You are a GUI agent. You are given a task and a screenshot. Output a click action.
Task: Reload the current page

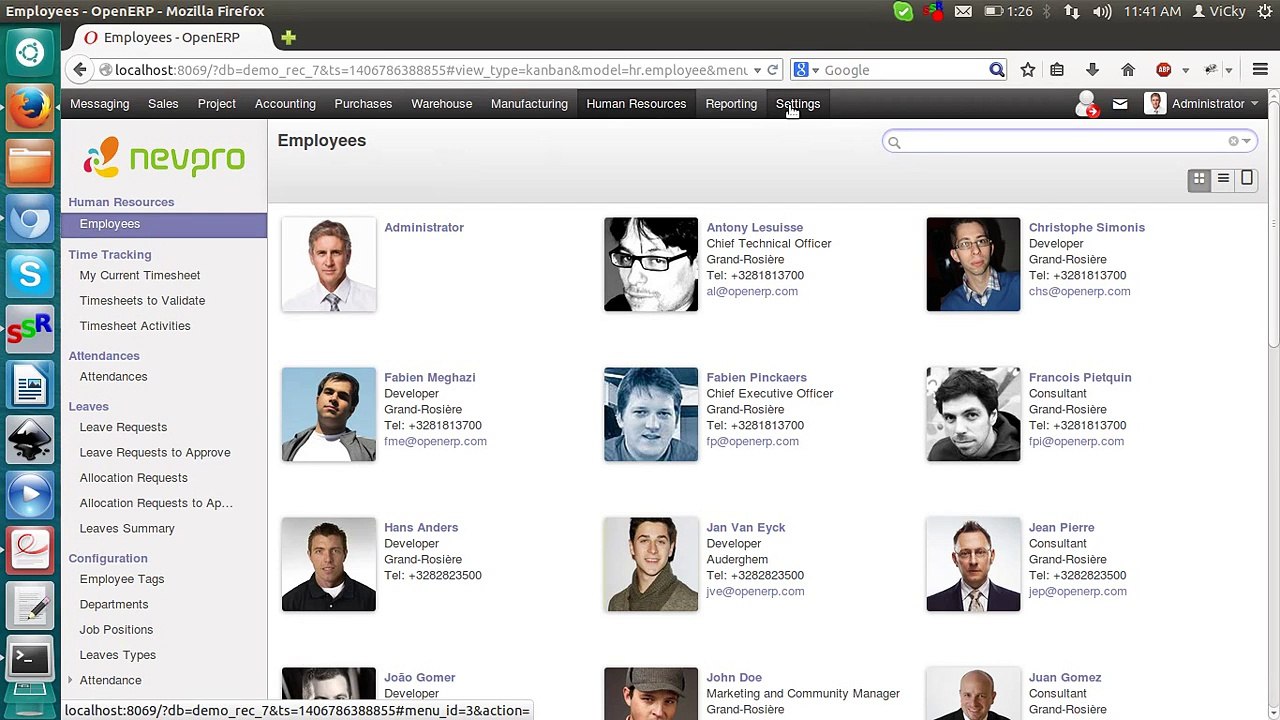772,70
